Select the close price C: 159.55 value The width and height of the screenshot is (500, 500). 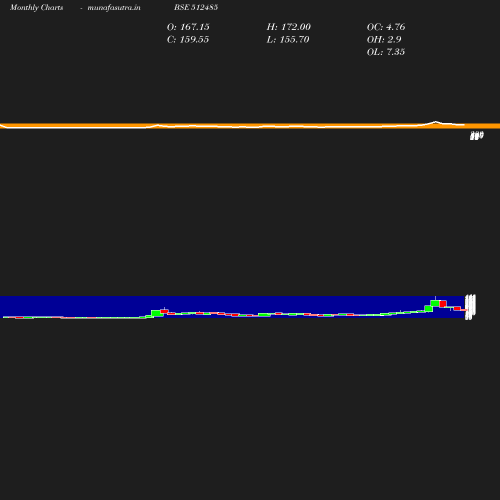point(188,40)
